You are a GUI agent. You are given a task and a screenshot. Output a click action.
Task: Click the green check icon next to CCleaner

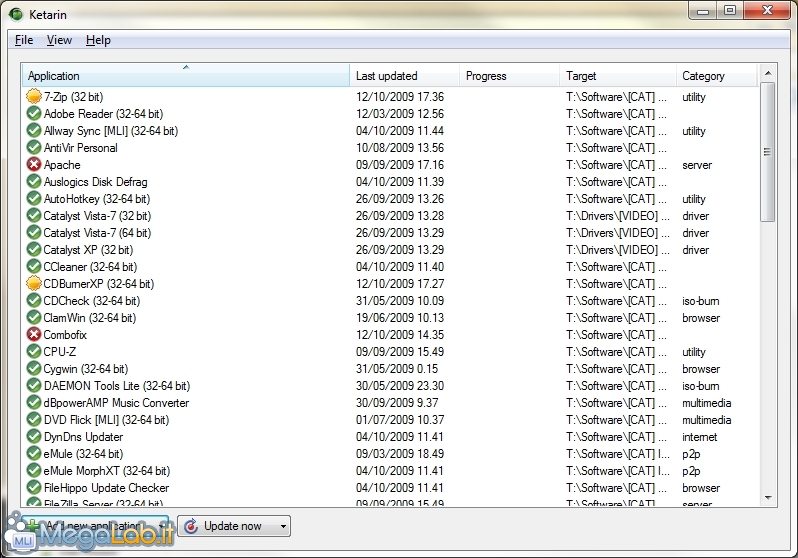(34, 266)
